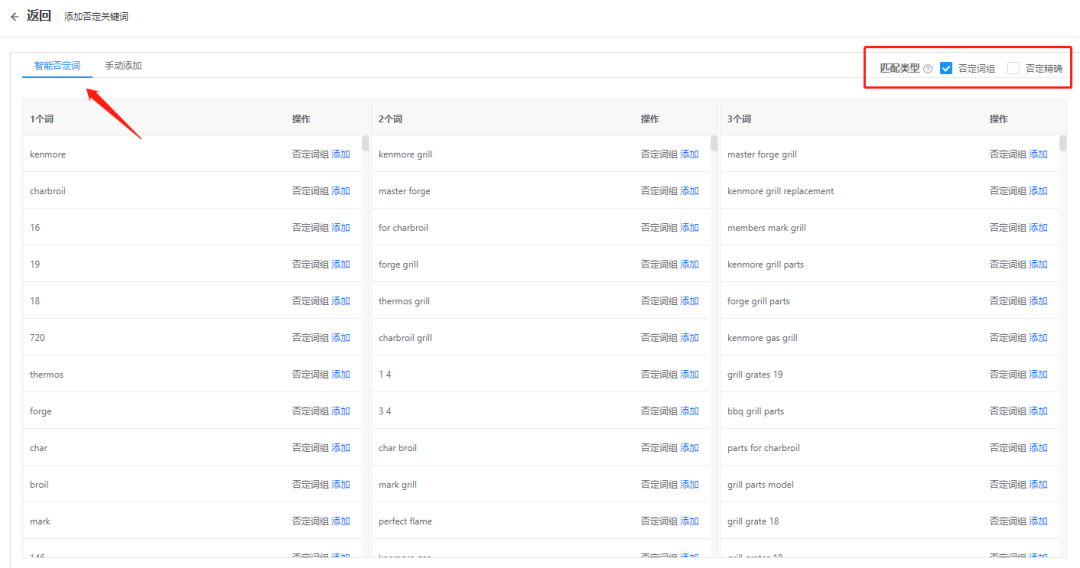Click 添加 in the '1 4' row

pos(689,375)
